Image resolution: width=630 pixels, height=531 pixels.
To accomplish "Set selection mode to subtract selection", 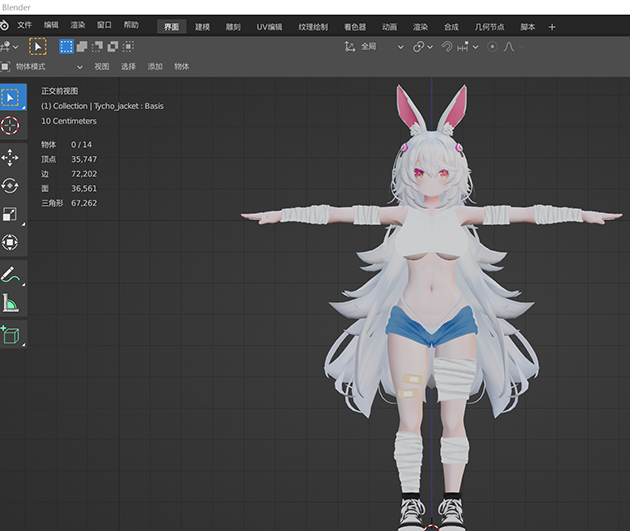I will [97, 47].
